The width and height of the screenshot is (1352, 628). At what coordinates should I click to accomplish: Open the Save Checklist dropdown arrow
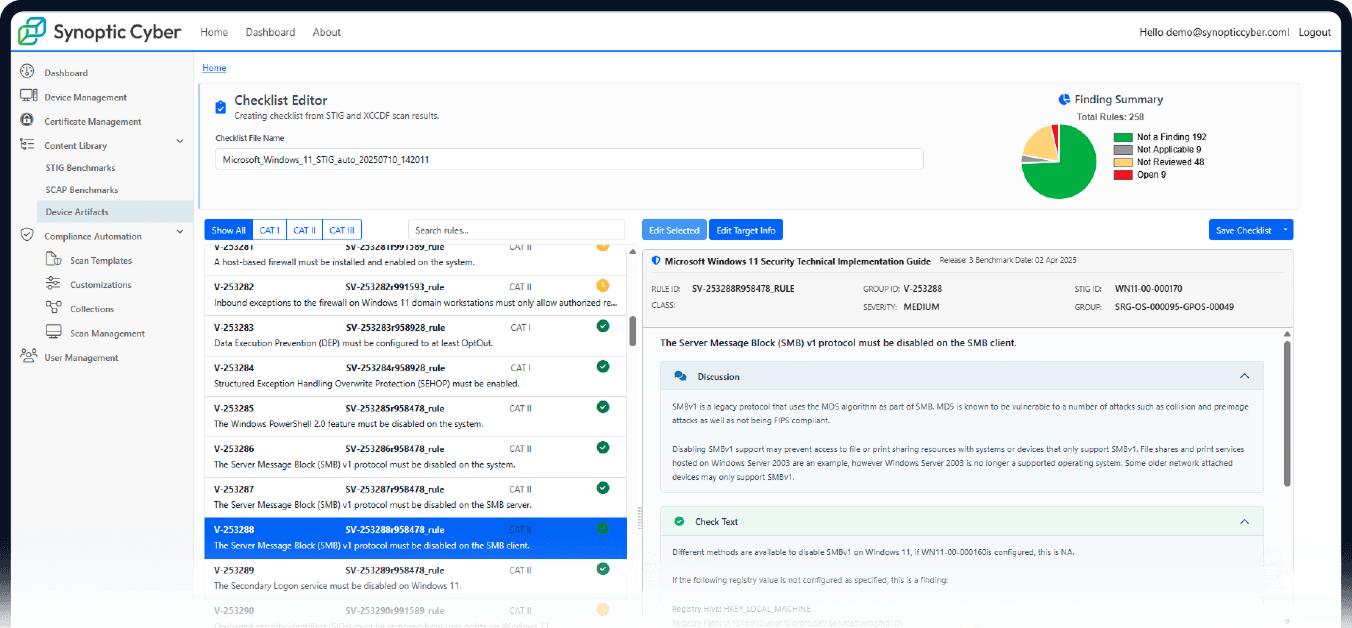pos(1285,230)
